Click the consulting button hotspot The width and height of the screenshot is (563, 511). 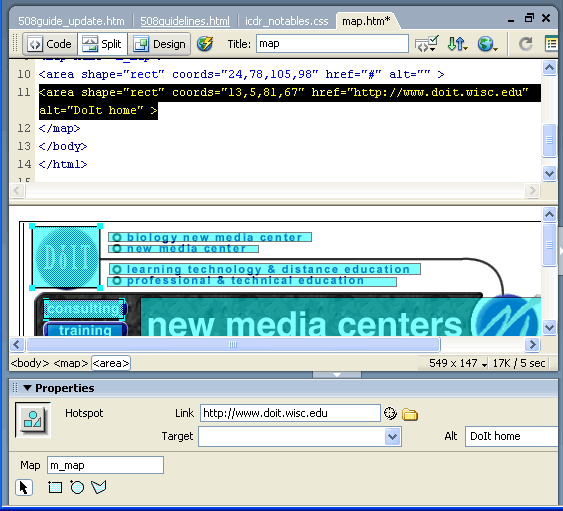pos(84,309)
